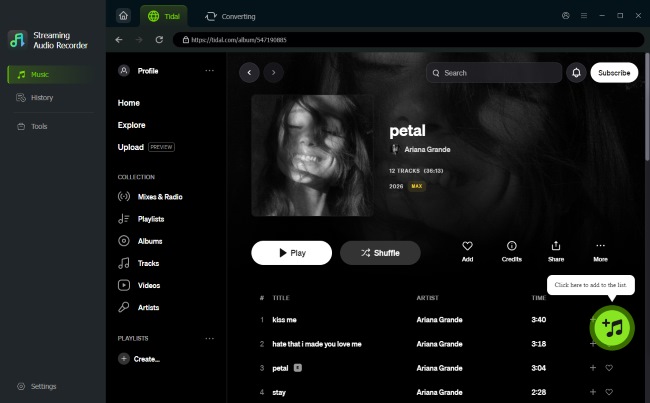Screen dimensions: 650x403
Task: Select the track 'stay'
Action: [279, 392]
